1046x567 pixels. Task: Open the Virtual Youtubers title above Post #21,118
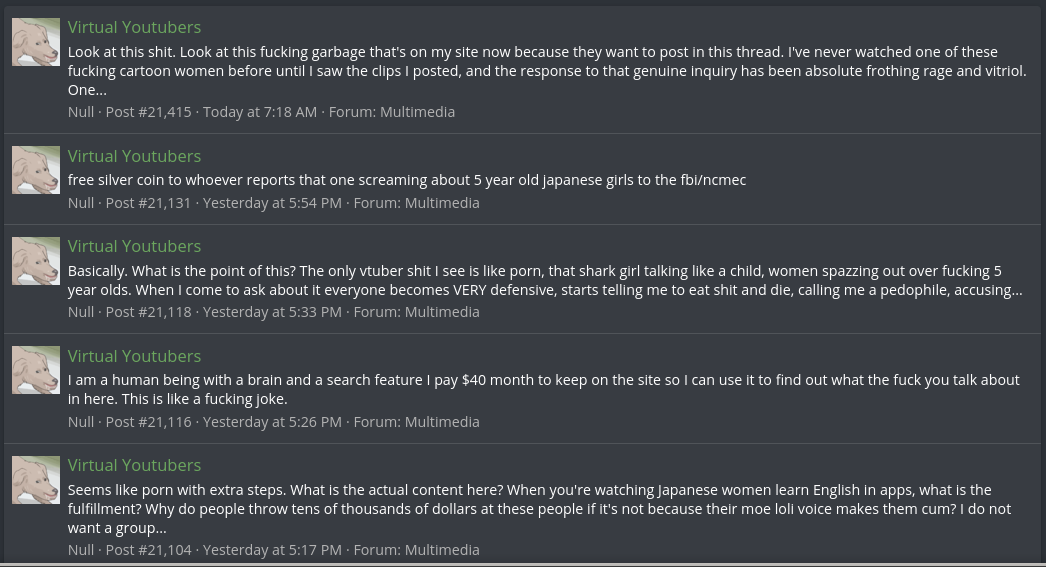(x=134, y=246)
